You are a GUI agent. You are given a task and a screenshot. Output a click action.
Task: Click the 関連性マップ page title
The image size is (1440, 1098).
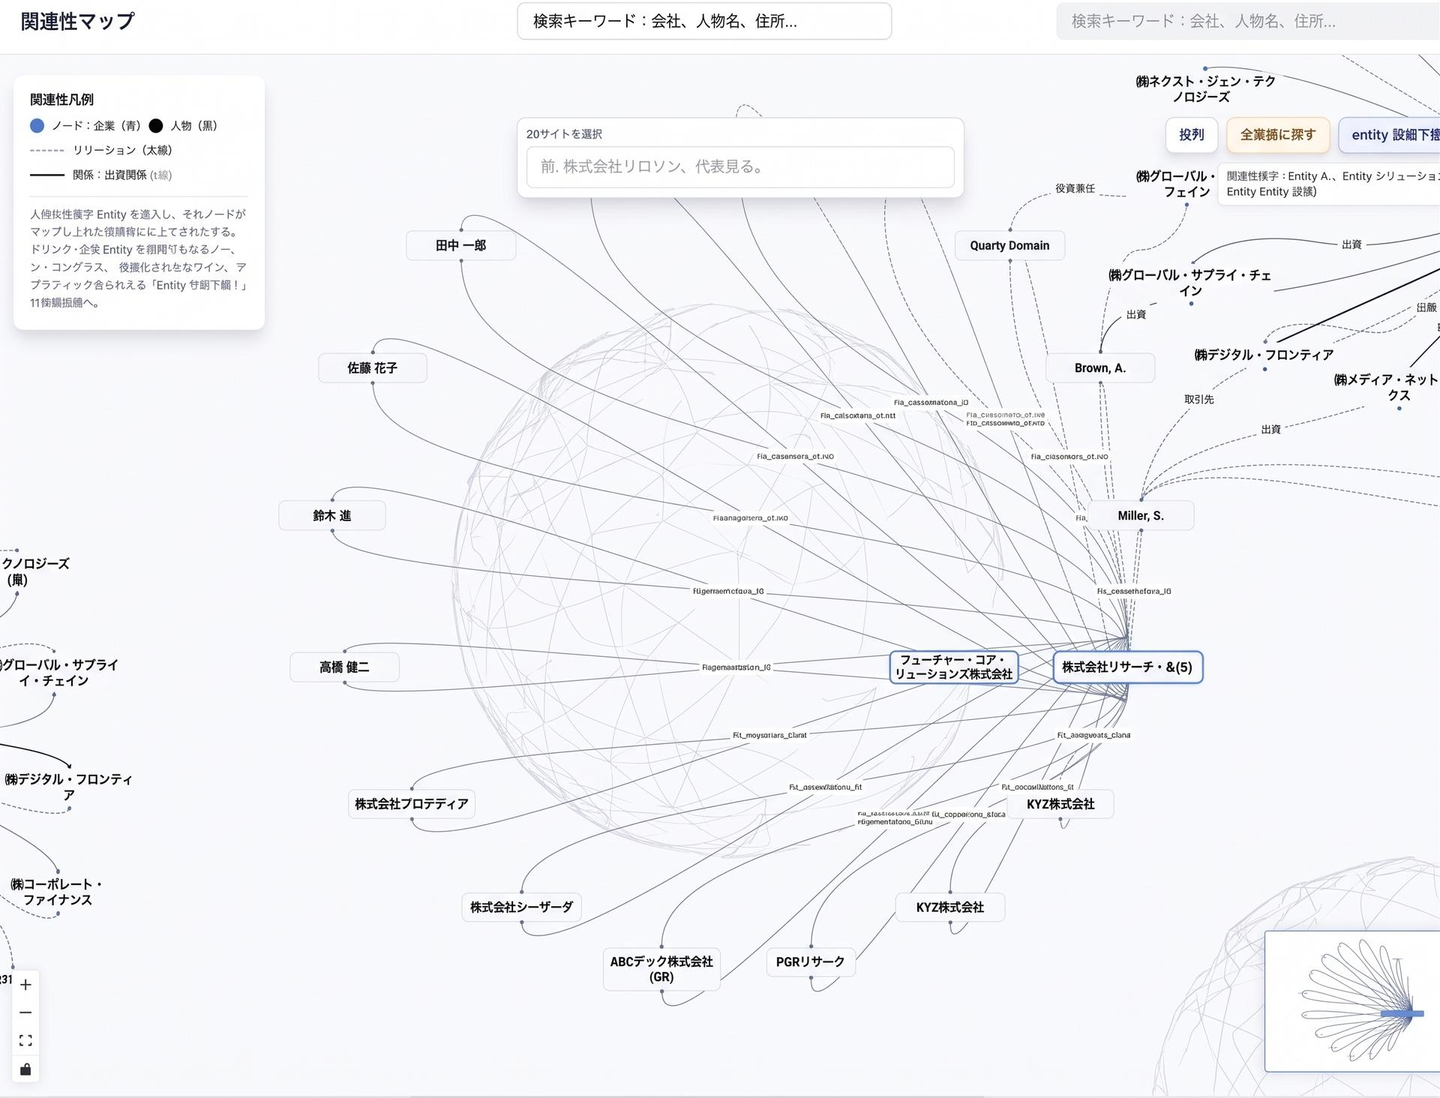pyautogui.click(x=78, y=21)
